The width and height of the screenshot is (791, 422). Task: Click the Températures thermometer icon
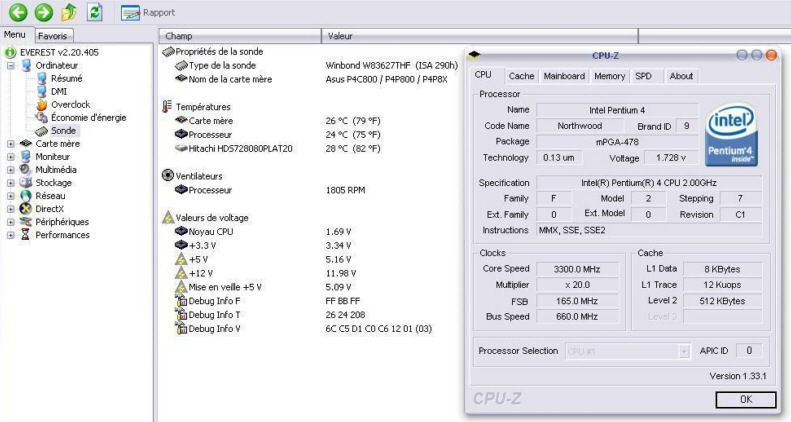tap(167, 106)
